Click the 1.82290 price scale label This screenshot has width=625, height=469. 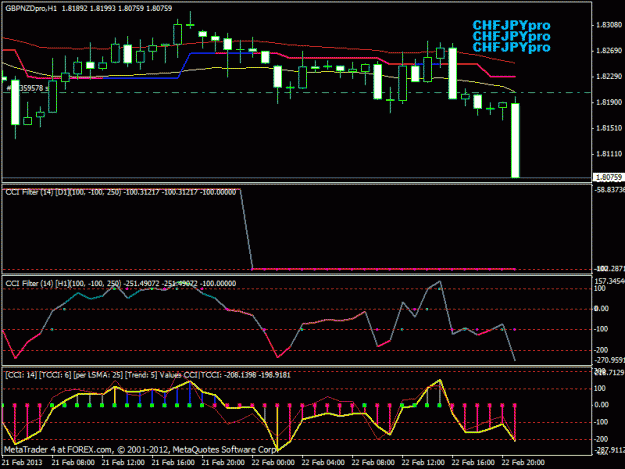(x=609, y=77)
